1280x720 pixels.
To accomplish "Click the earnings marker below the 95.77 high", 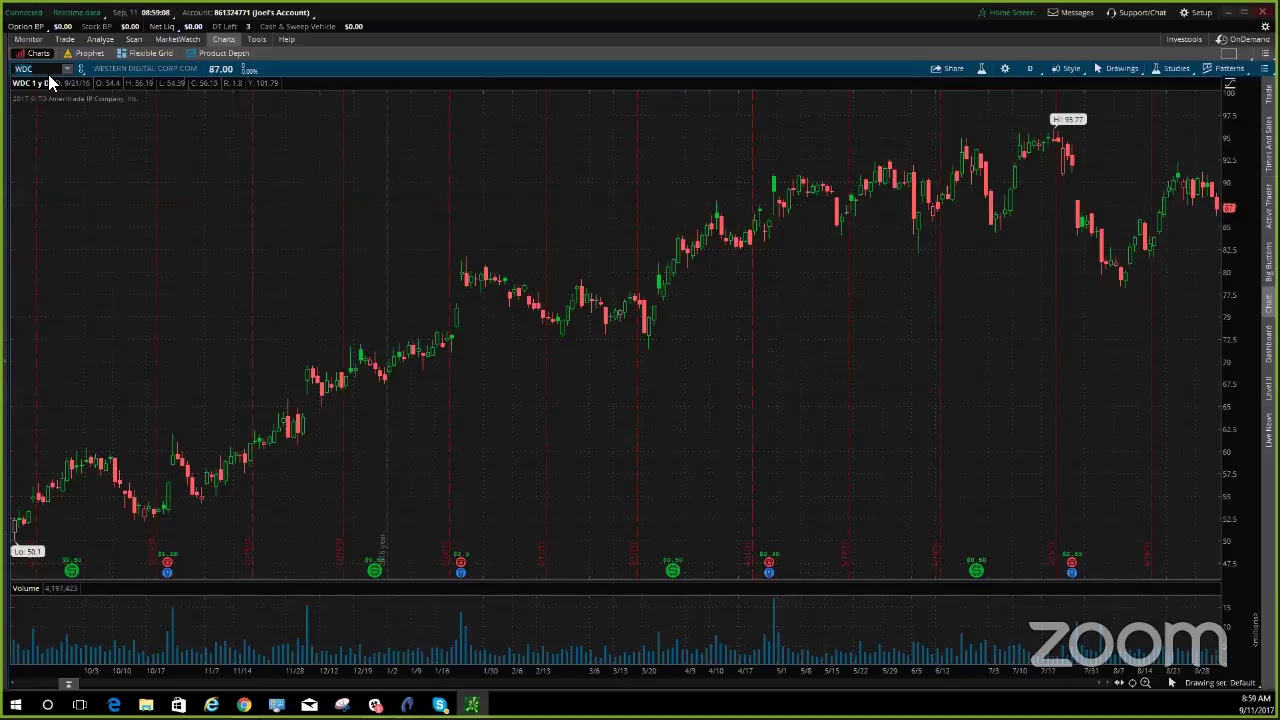I will (x=1071, y=563).
